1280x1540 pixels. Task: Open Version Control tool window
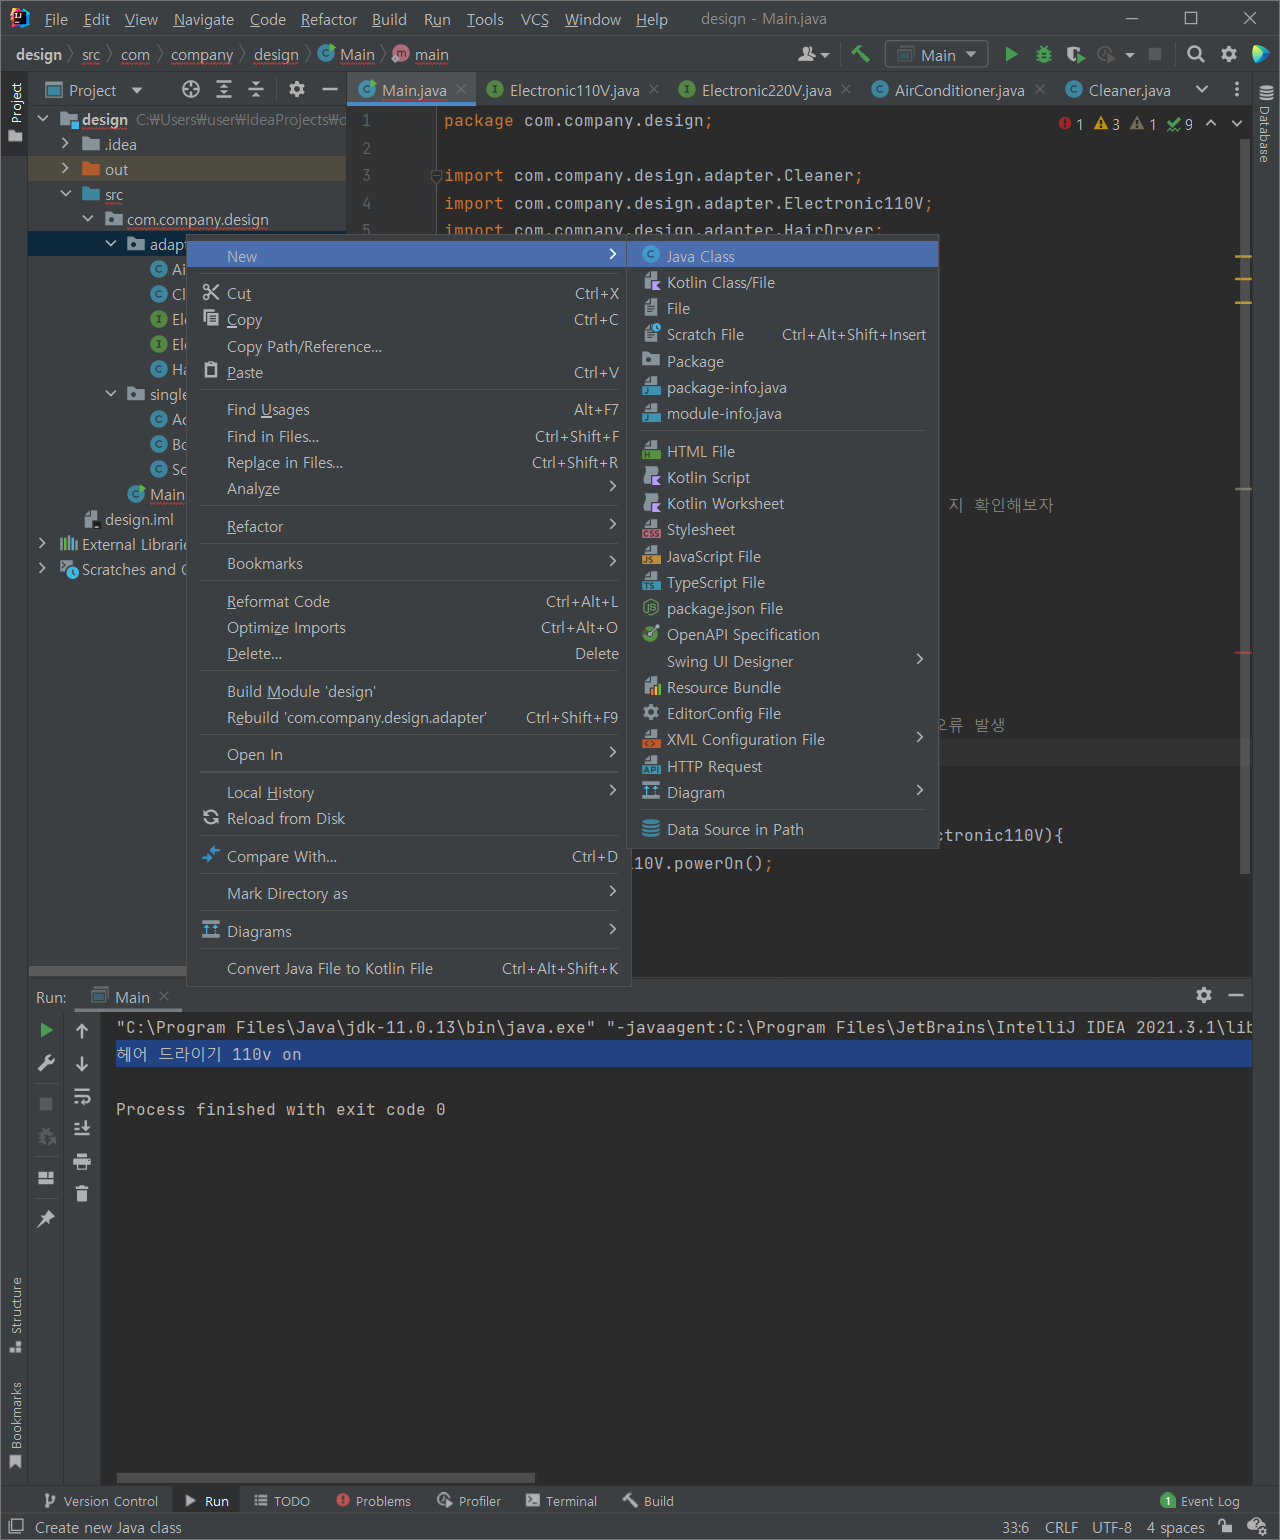[x=100, y=1501]
